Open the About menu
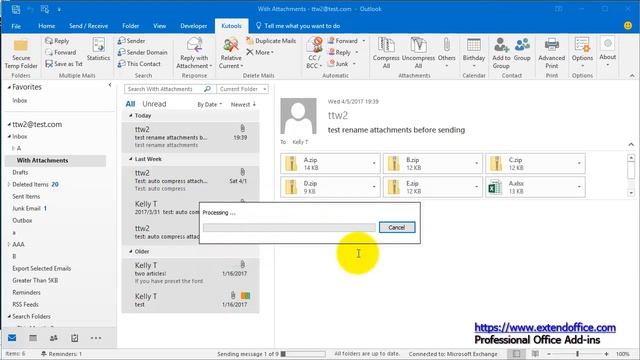The height and width of the screenshot is (360, 640). [607, 52]
